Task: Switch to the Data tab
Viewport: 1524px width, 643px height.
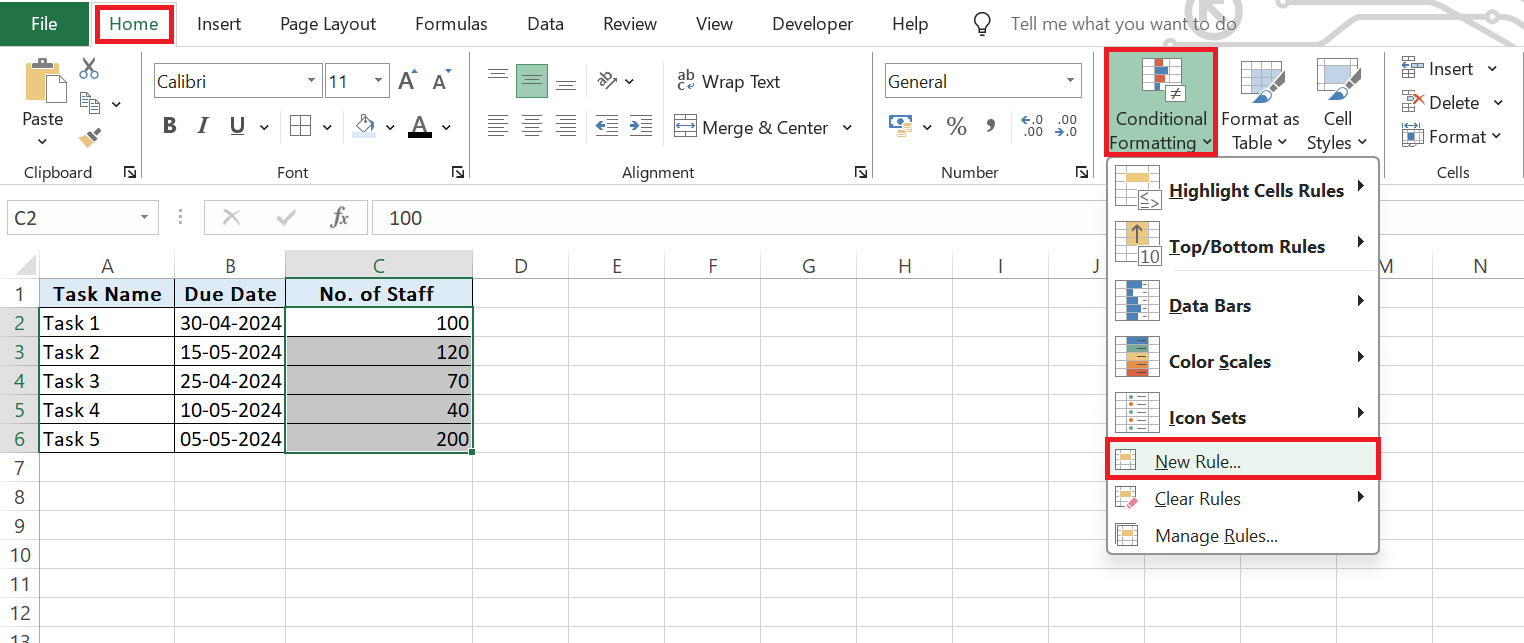Action: click(x=545, y=24)
